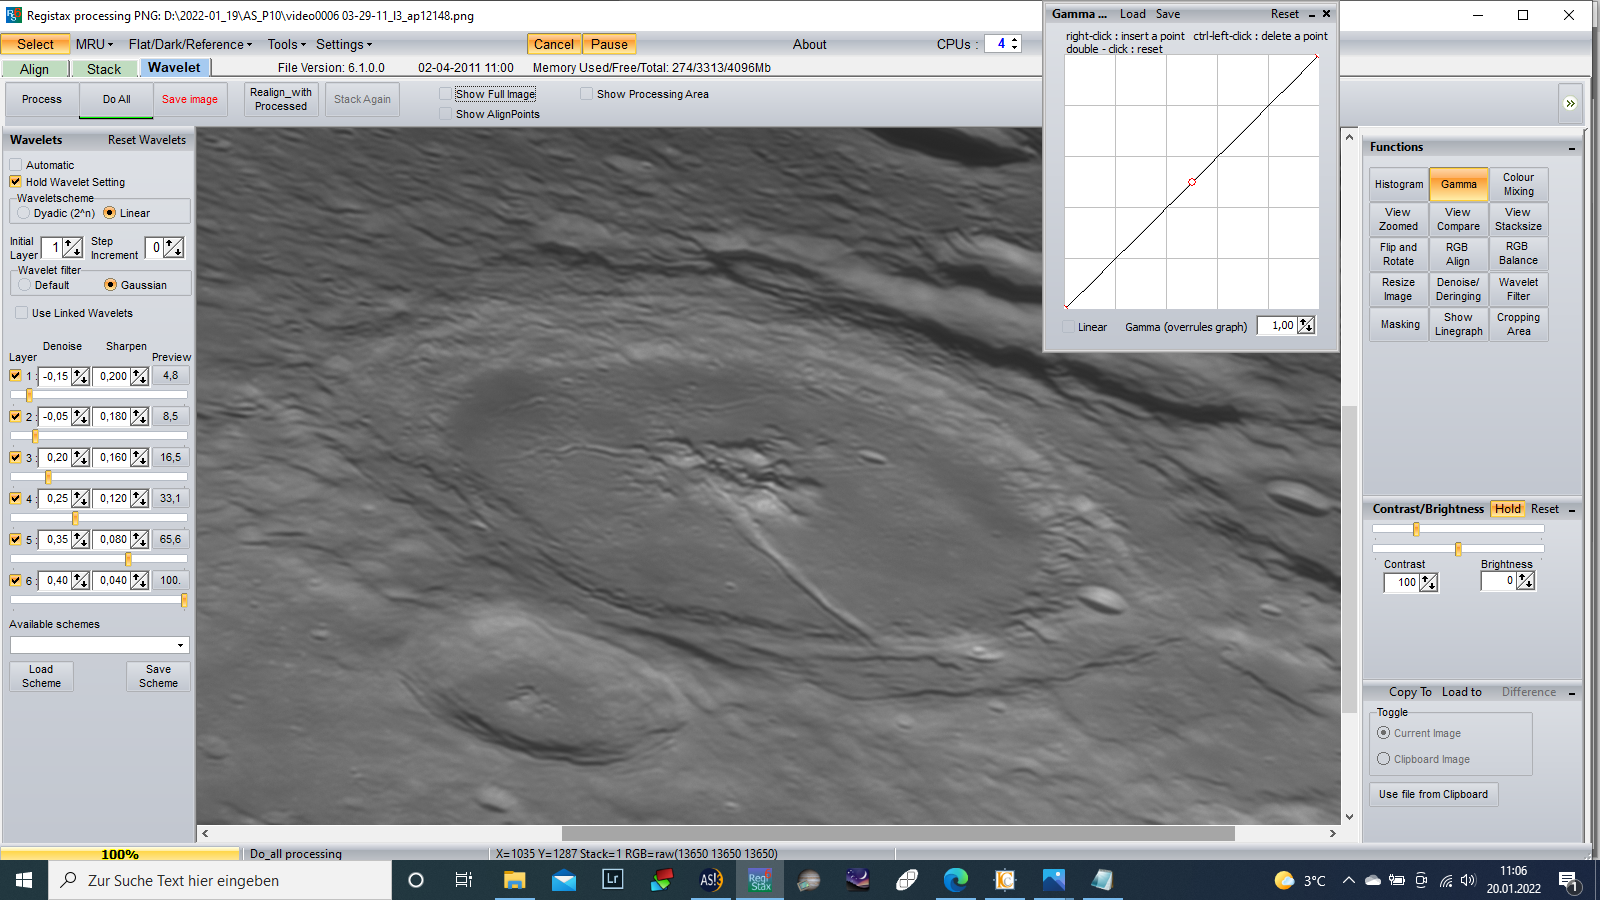Open About menu item
Viewport: 1600px width, 900px height.
coord(809,44)
